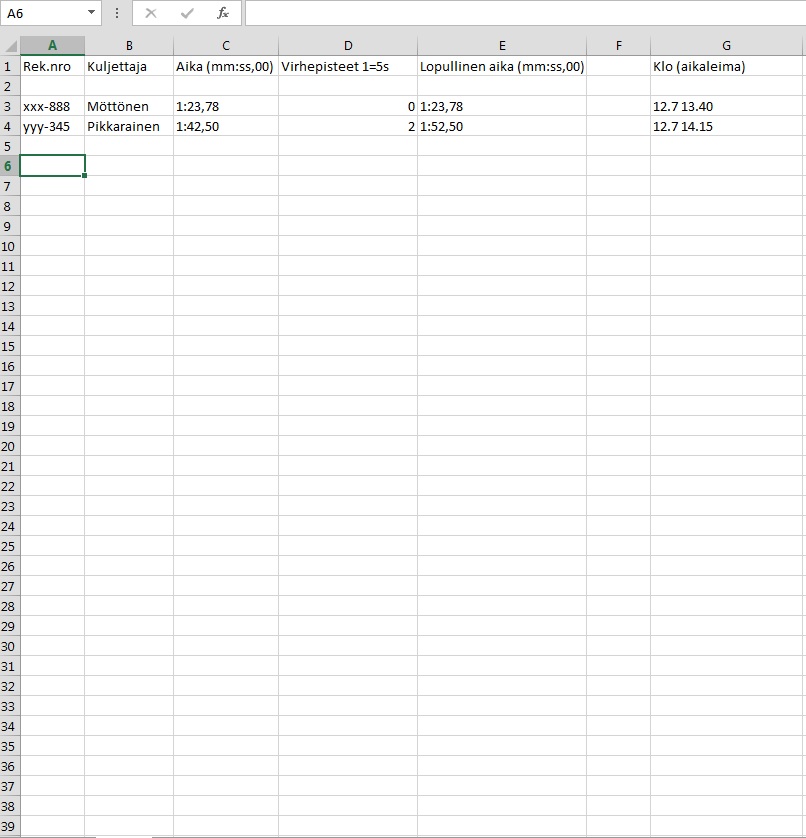Click inside the formula bar input area

point(520,13)
